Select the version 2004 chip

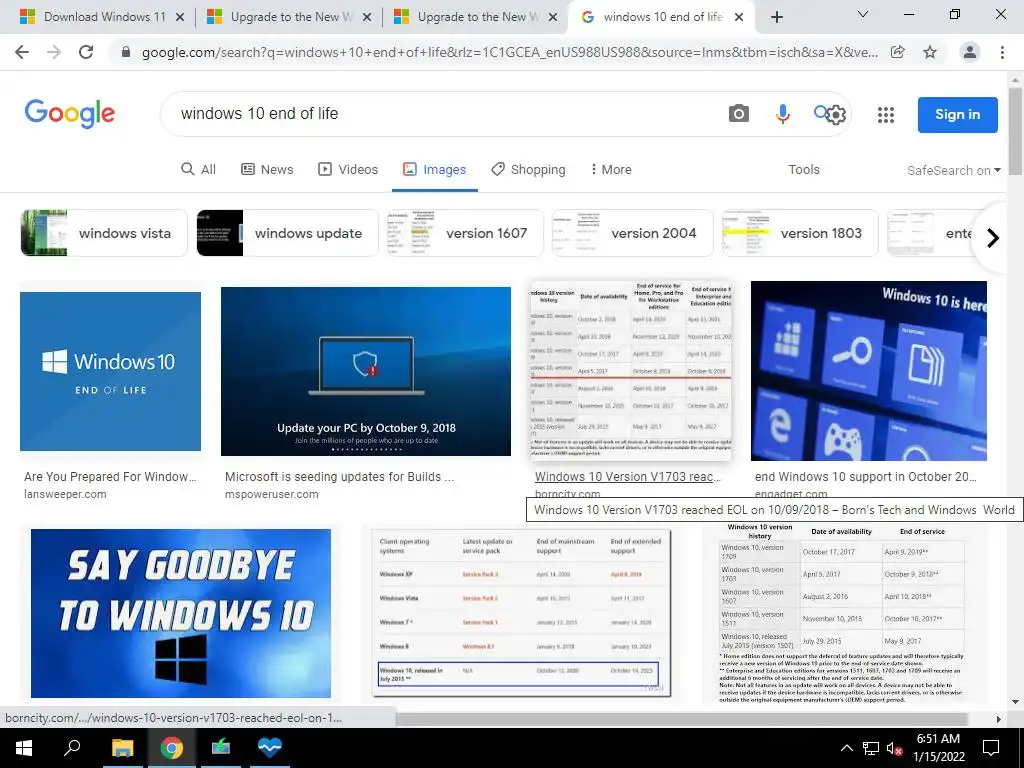tap(633, 233)
